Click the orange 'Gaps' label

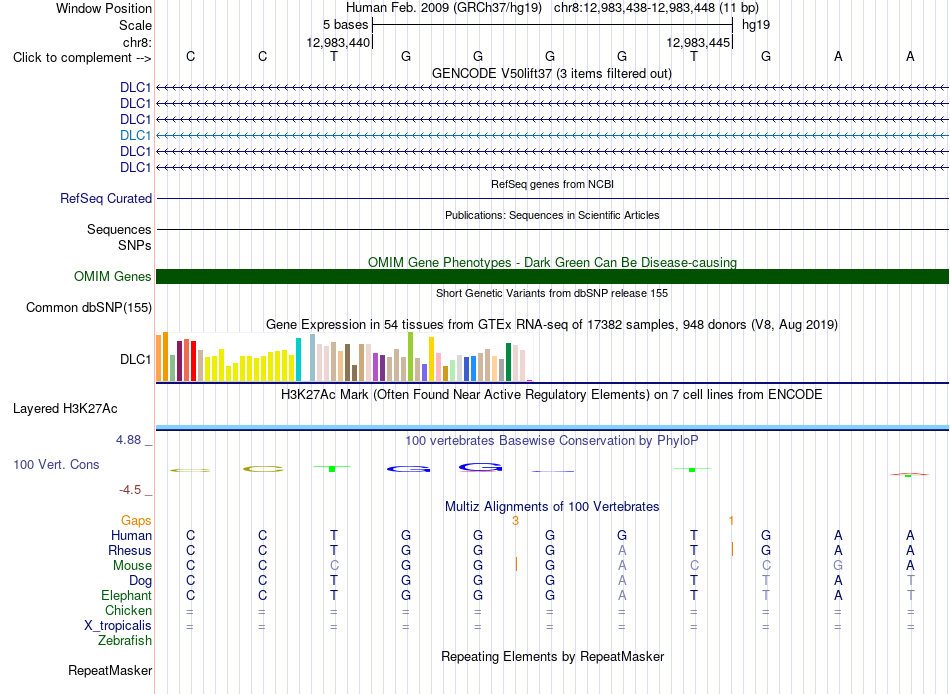pos(136,521)
